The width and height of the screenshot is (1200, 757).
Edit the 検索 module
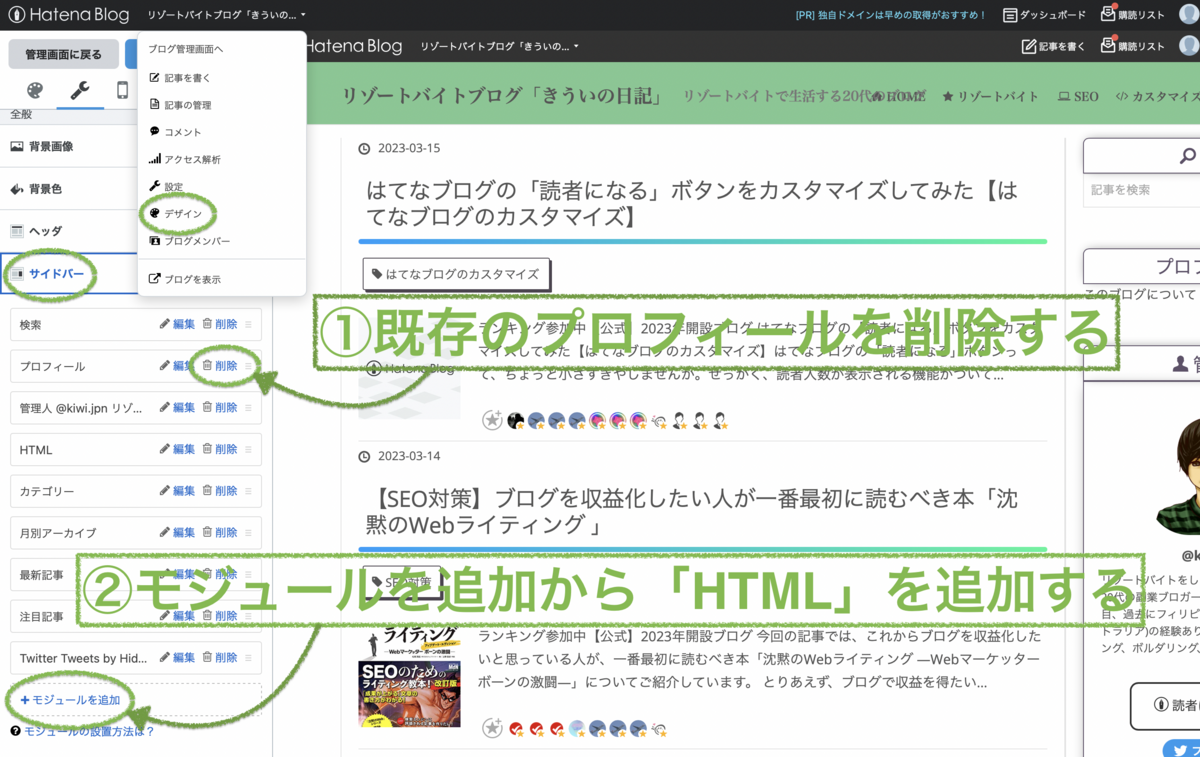(177, 324)
